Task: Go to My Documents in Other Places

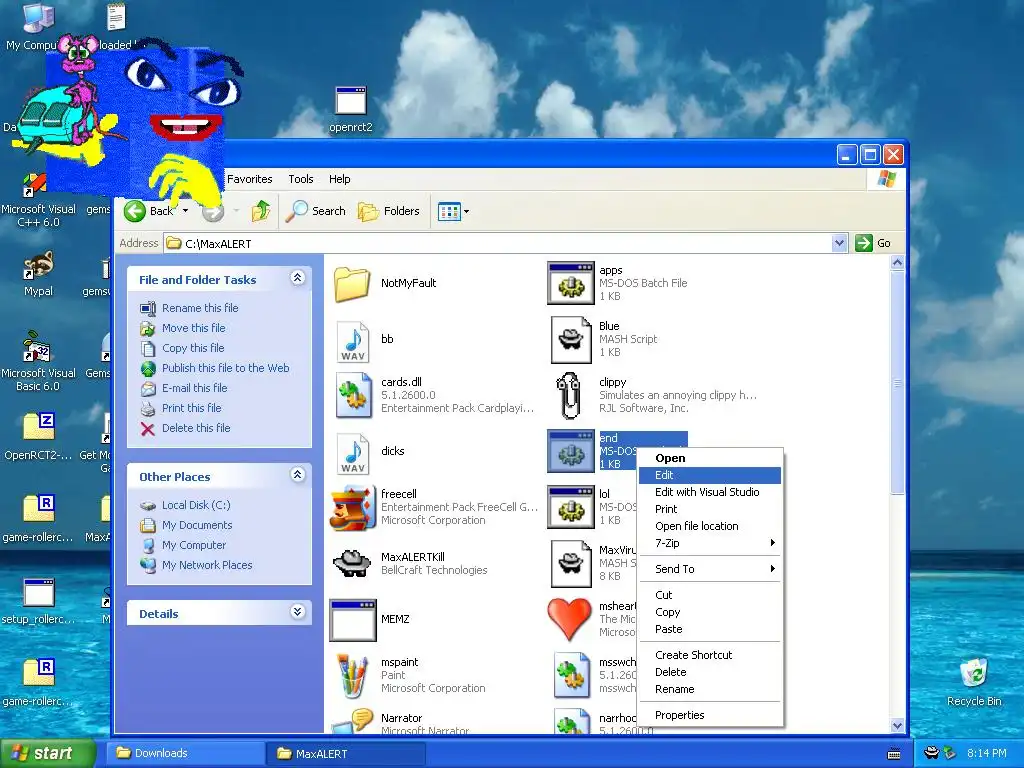Action: [x=197, y=525]
